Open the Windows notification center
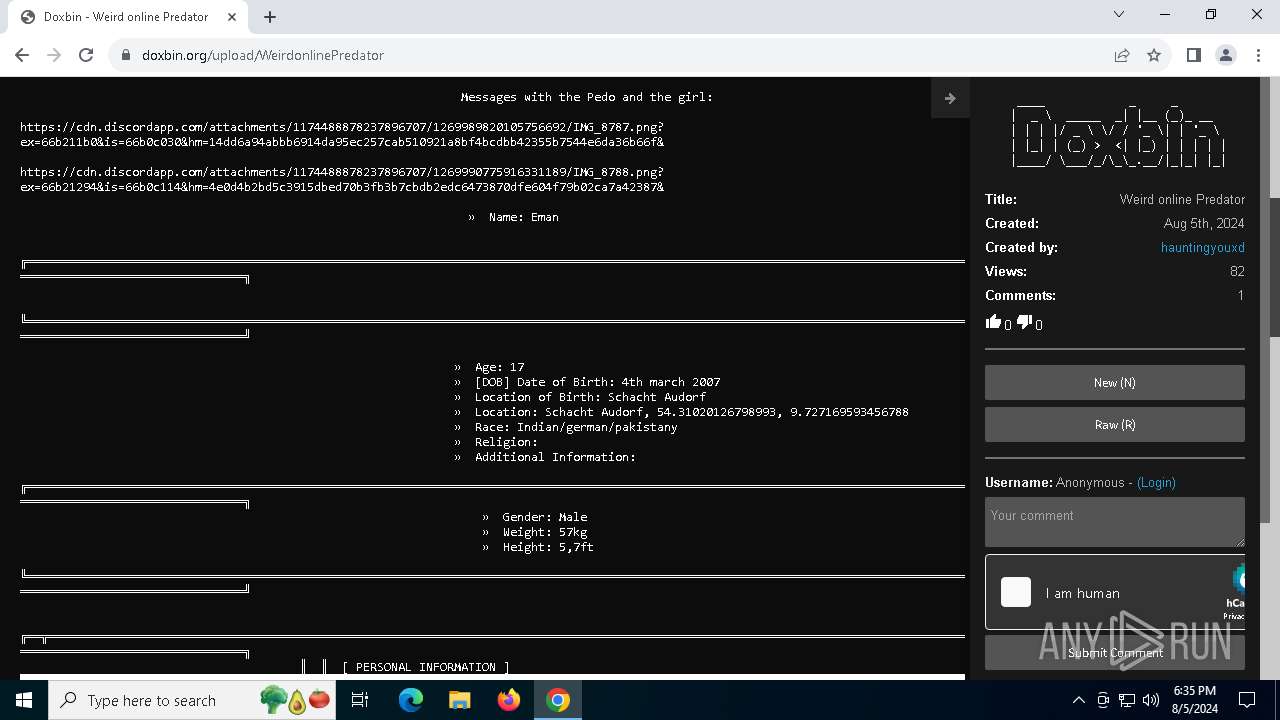The height and width of the screenshot is (720, 1280). 1247,700
